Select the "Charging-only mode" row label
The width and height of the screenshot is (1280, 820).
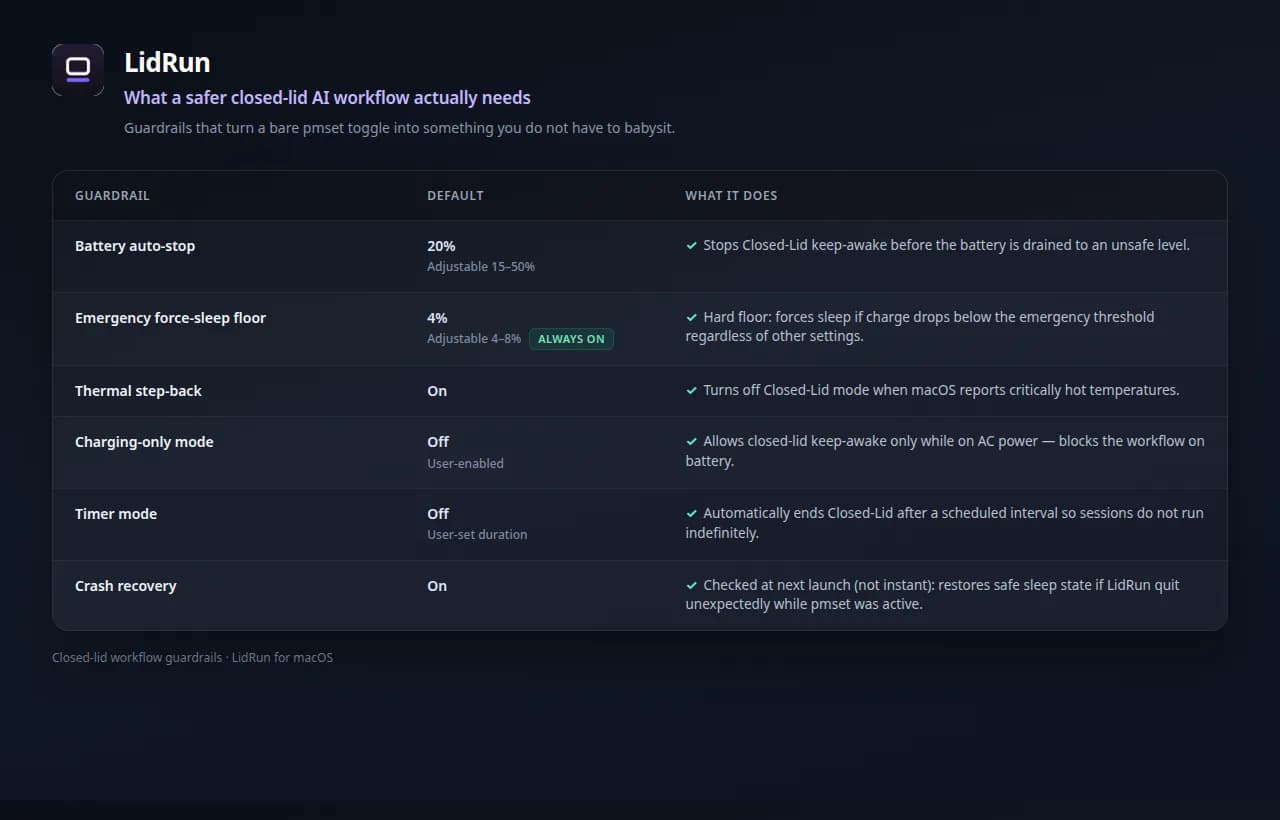click(x=144, y=442)
